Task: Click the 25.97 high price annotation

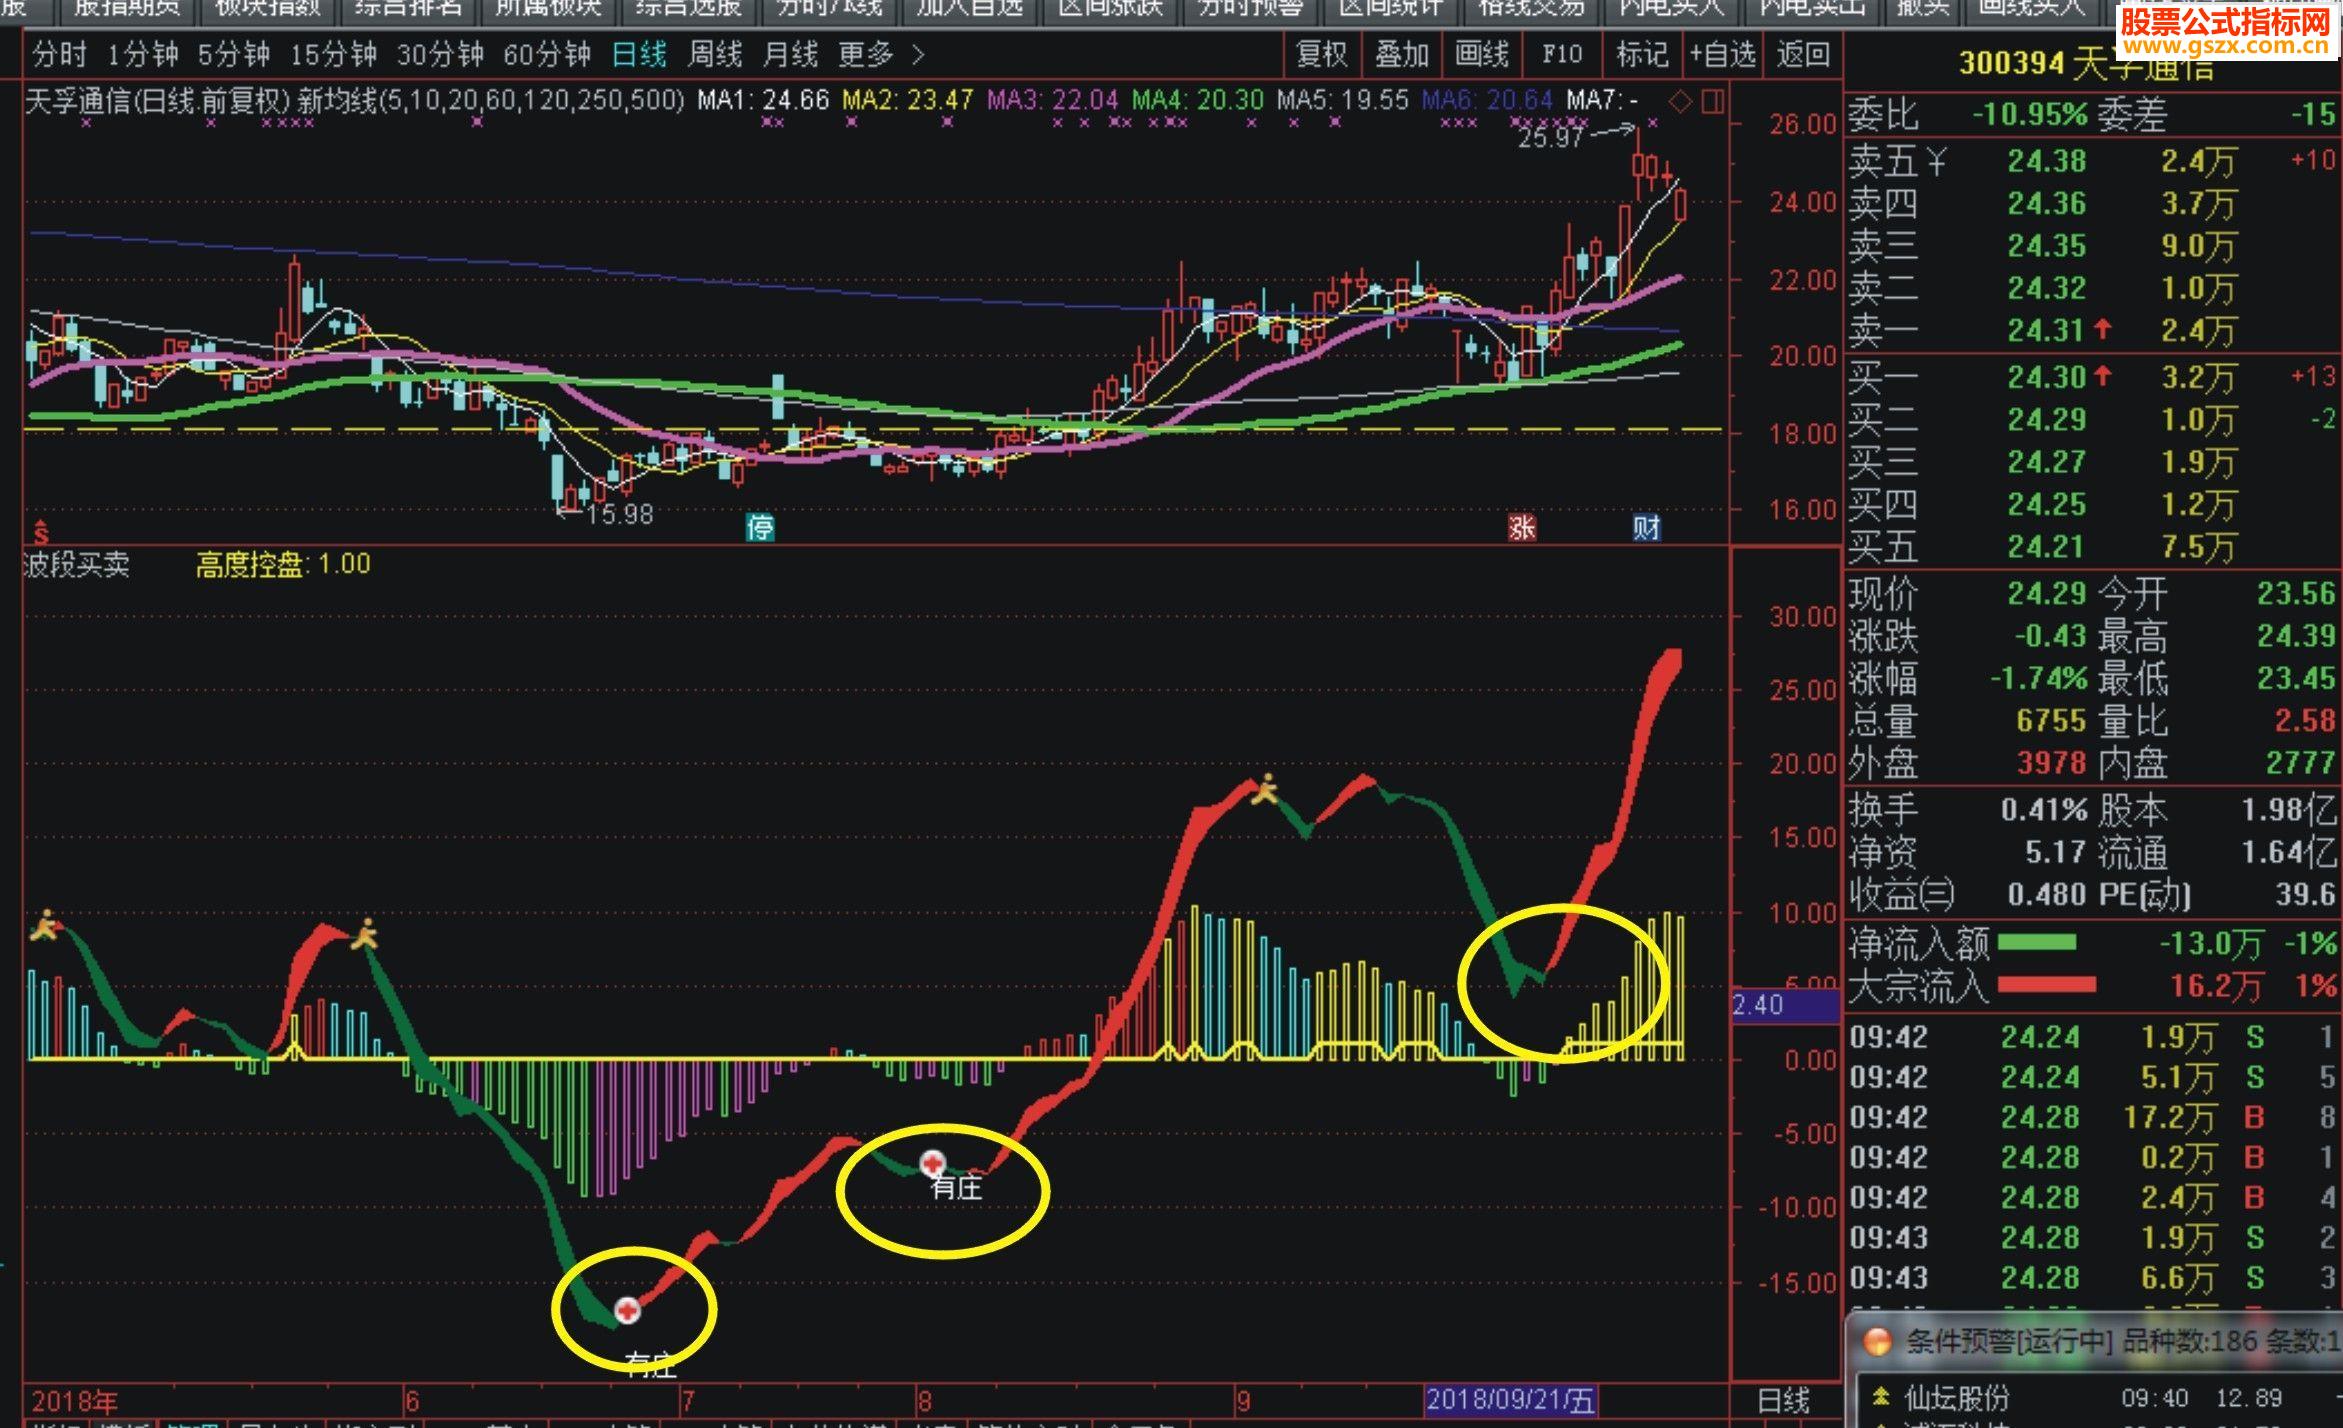Action: click(x=1551, y=138)
